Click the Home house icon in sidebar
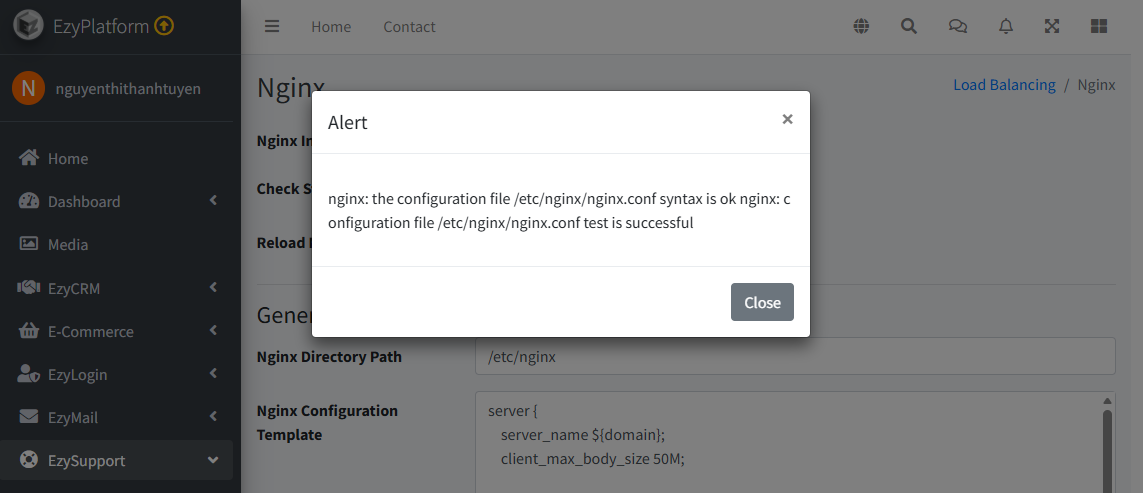Image resolution: width=1143 pixels, height=493 pixels. 28,158
